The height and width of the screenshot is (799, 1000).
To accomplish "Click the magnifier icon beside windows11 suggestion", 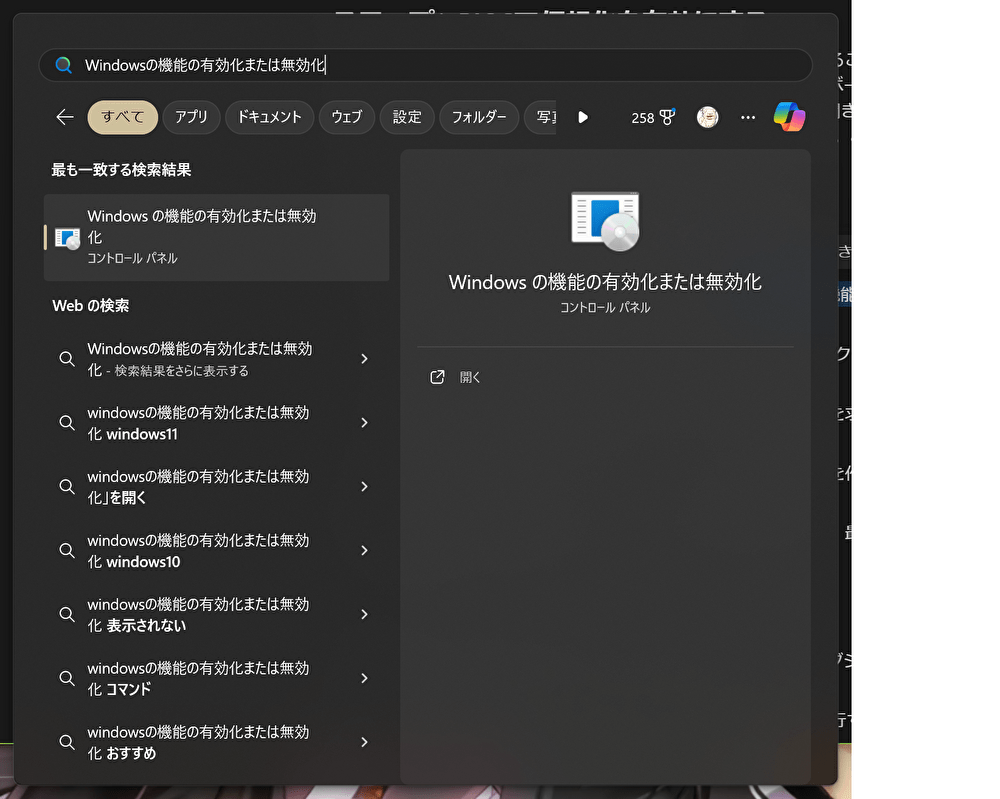I will pyautogui.click(x=67, y=423).
